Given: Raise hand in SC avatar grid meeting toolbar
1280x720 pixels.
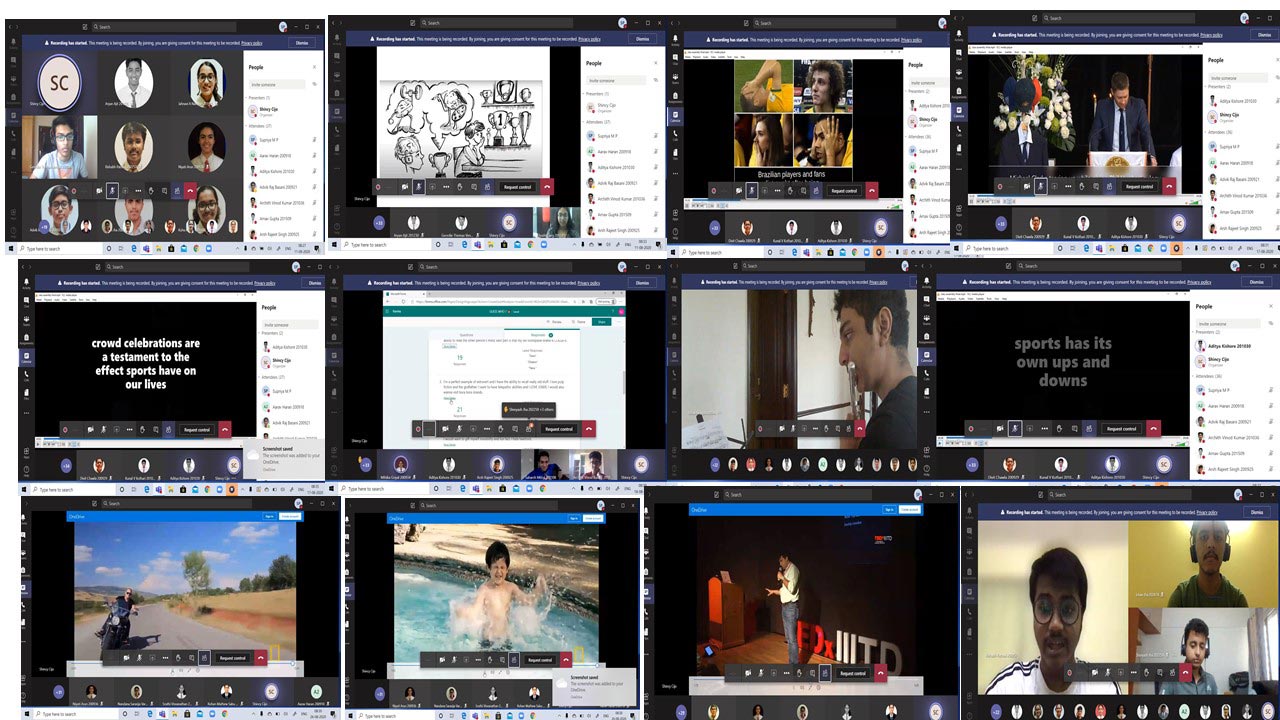Looking at the screenshot, I should pos(151,190).
